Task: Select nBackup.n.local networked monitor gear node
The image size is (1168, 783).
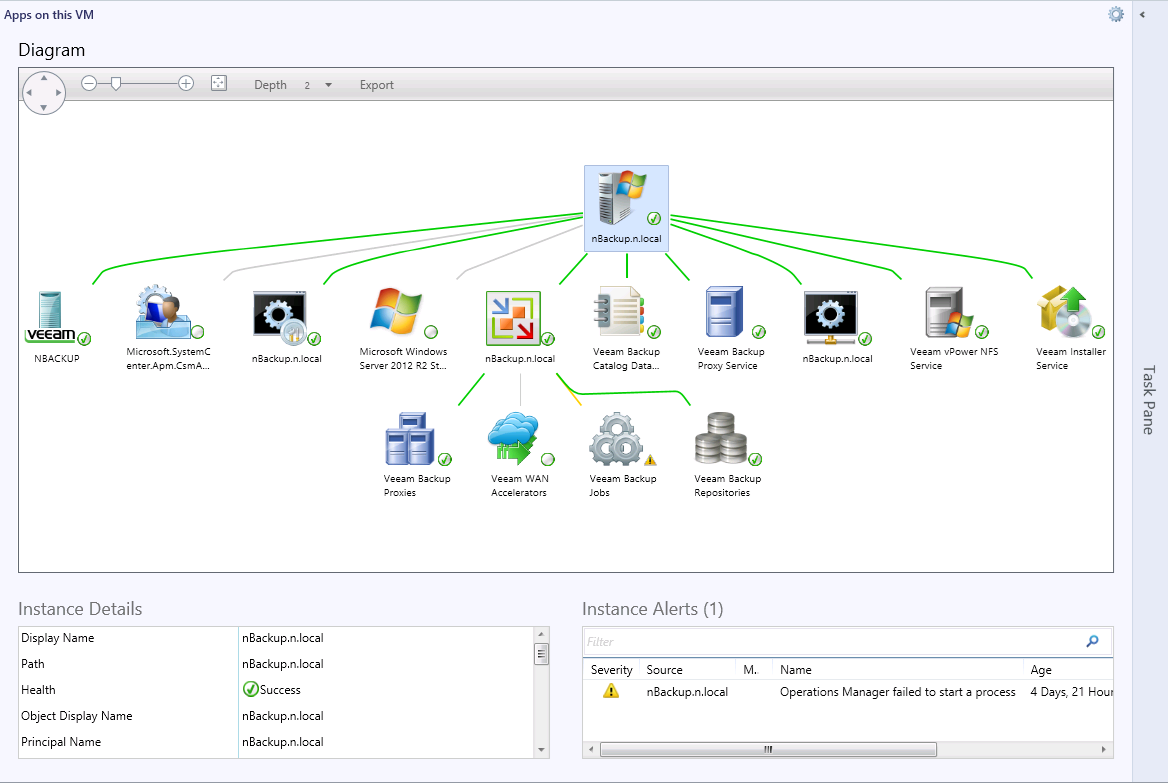Action: 837,326
